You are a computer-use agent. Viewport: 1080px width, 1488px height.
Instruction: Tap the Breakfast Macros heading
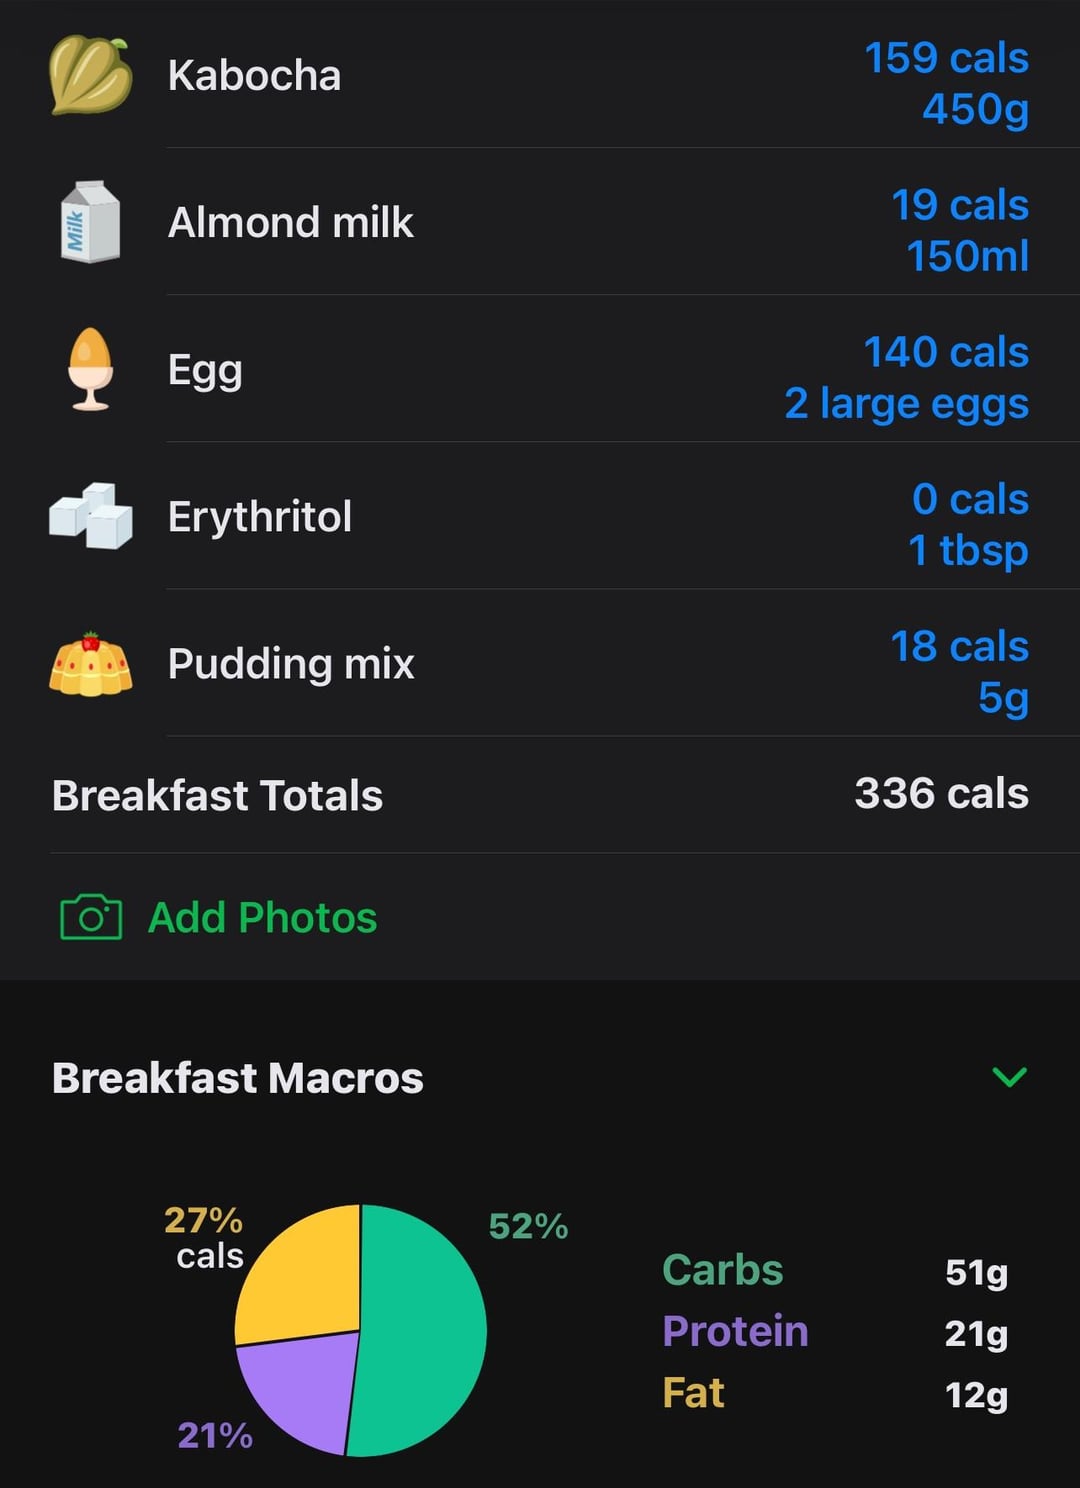(237, 1077)
